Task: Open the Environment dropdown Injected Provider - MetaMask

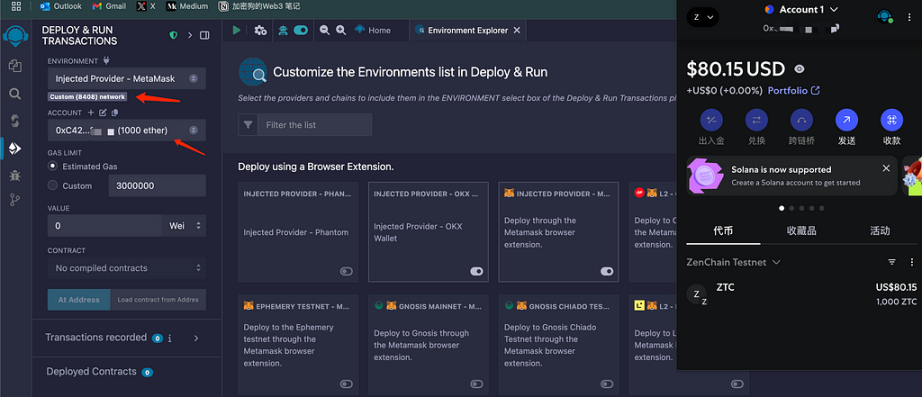Action: [126, 78]
